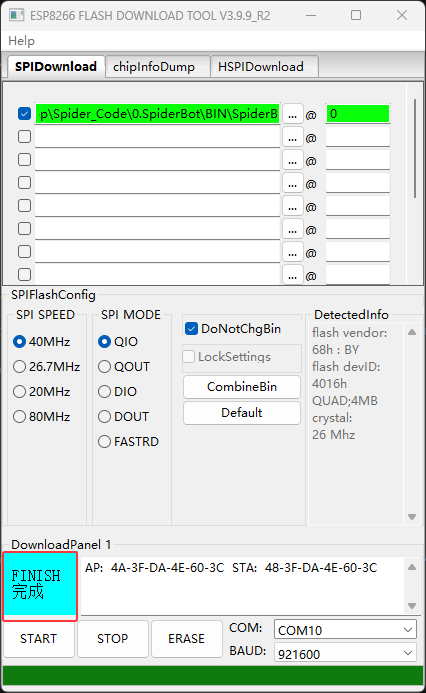This screenshot has width=426, height=693.
Task: Click the second row file path field
Action: tap(157, 137)
